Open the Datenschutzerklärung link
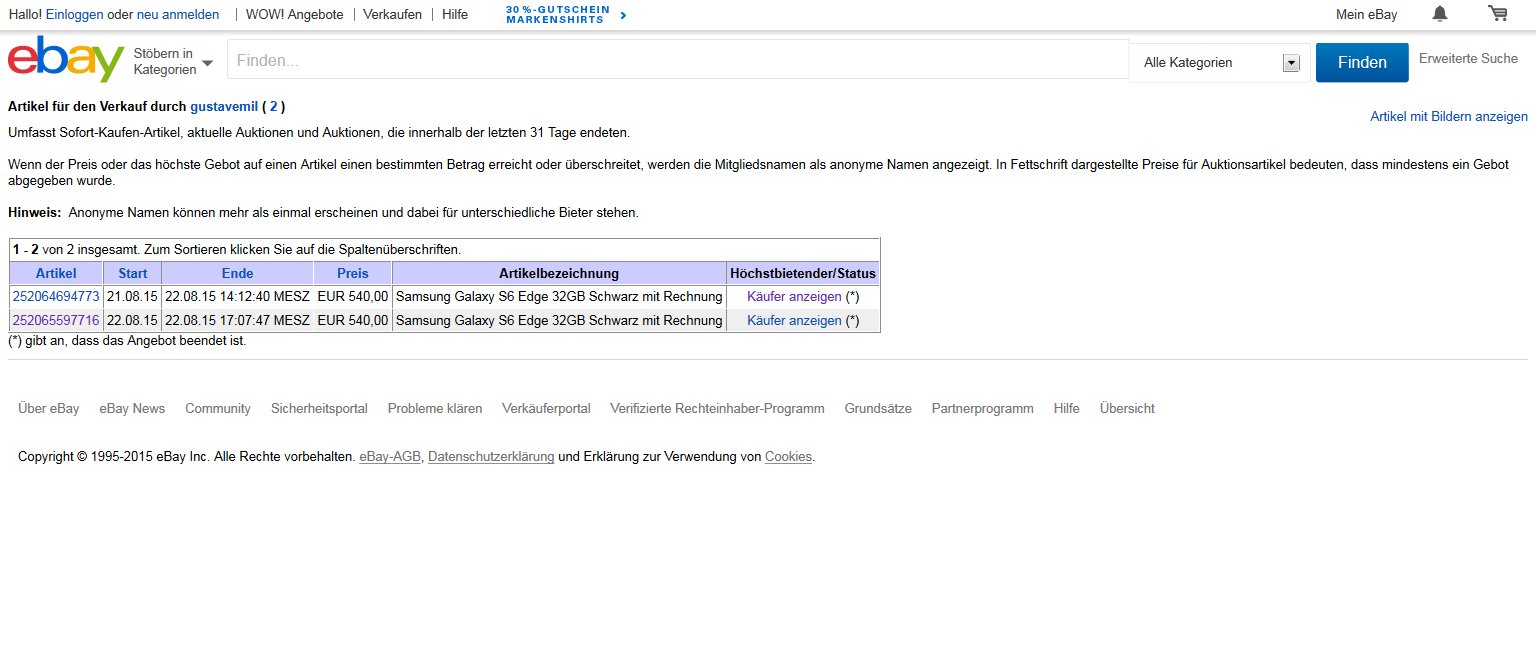The width and height of the screenshot is (1536, 672). coord(491,457)
